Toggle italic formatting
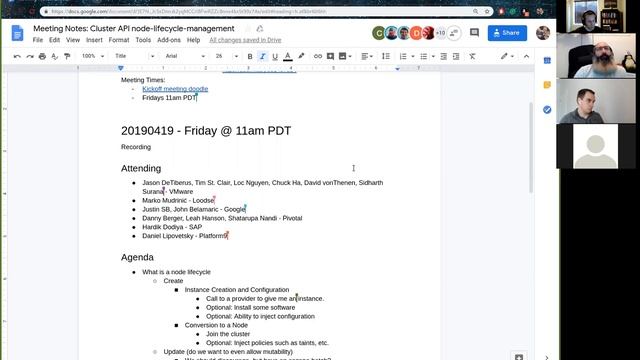 pyautogui.click(x=262, y=56)
